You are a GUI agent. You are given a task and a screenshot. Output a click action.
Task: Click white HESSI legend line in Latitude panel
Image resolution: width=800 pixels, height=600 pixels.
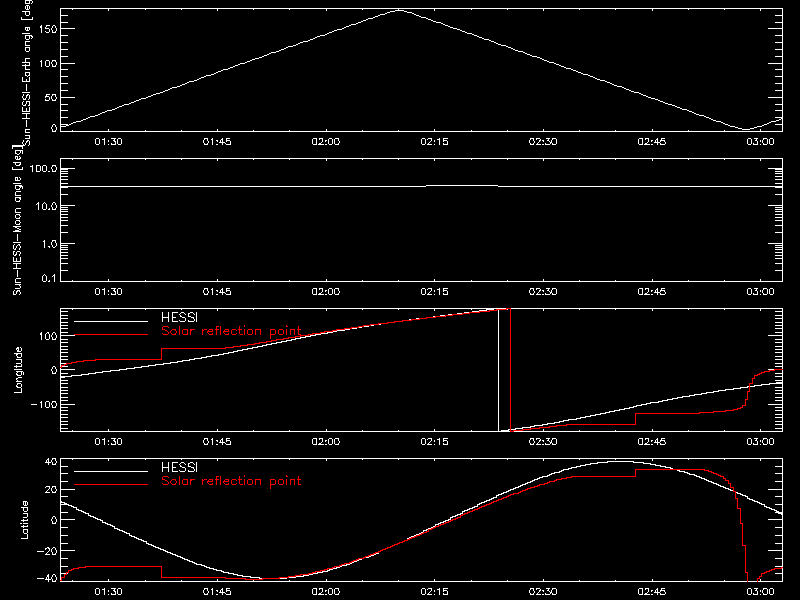(111, 471)
